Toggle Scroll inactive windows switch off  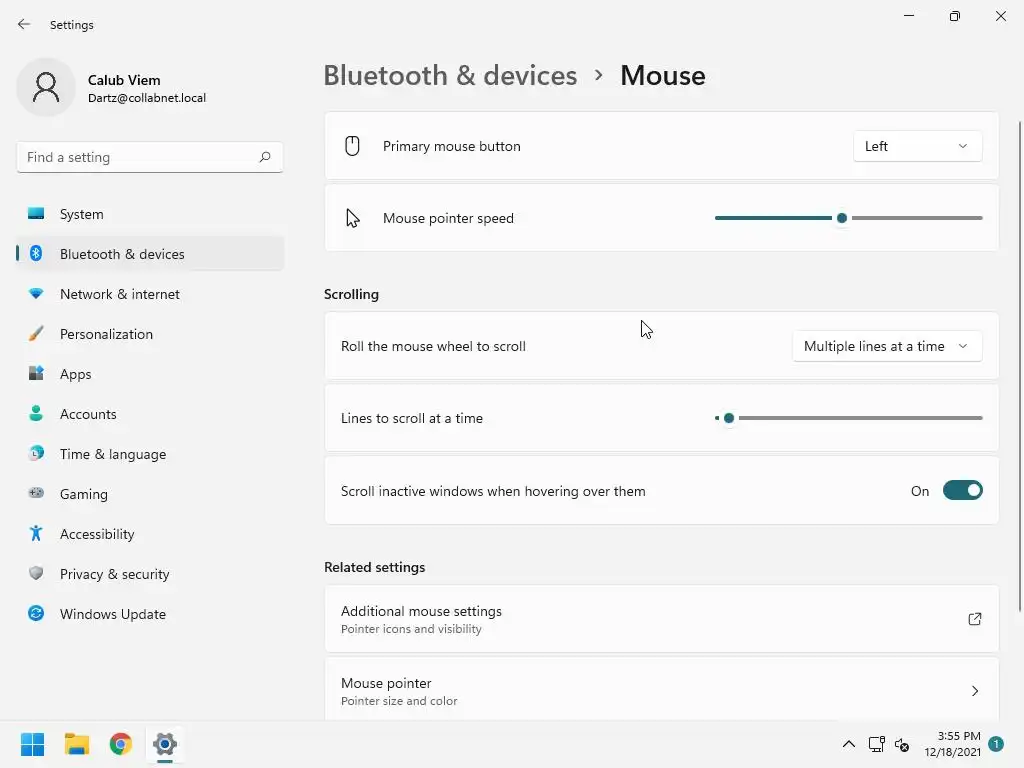[x=962, y=491]
